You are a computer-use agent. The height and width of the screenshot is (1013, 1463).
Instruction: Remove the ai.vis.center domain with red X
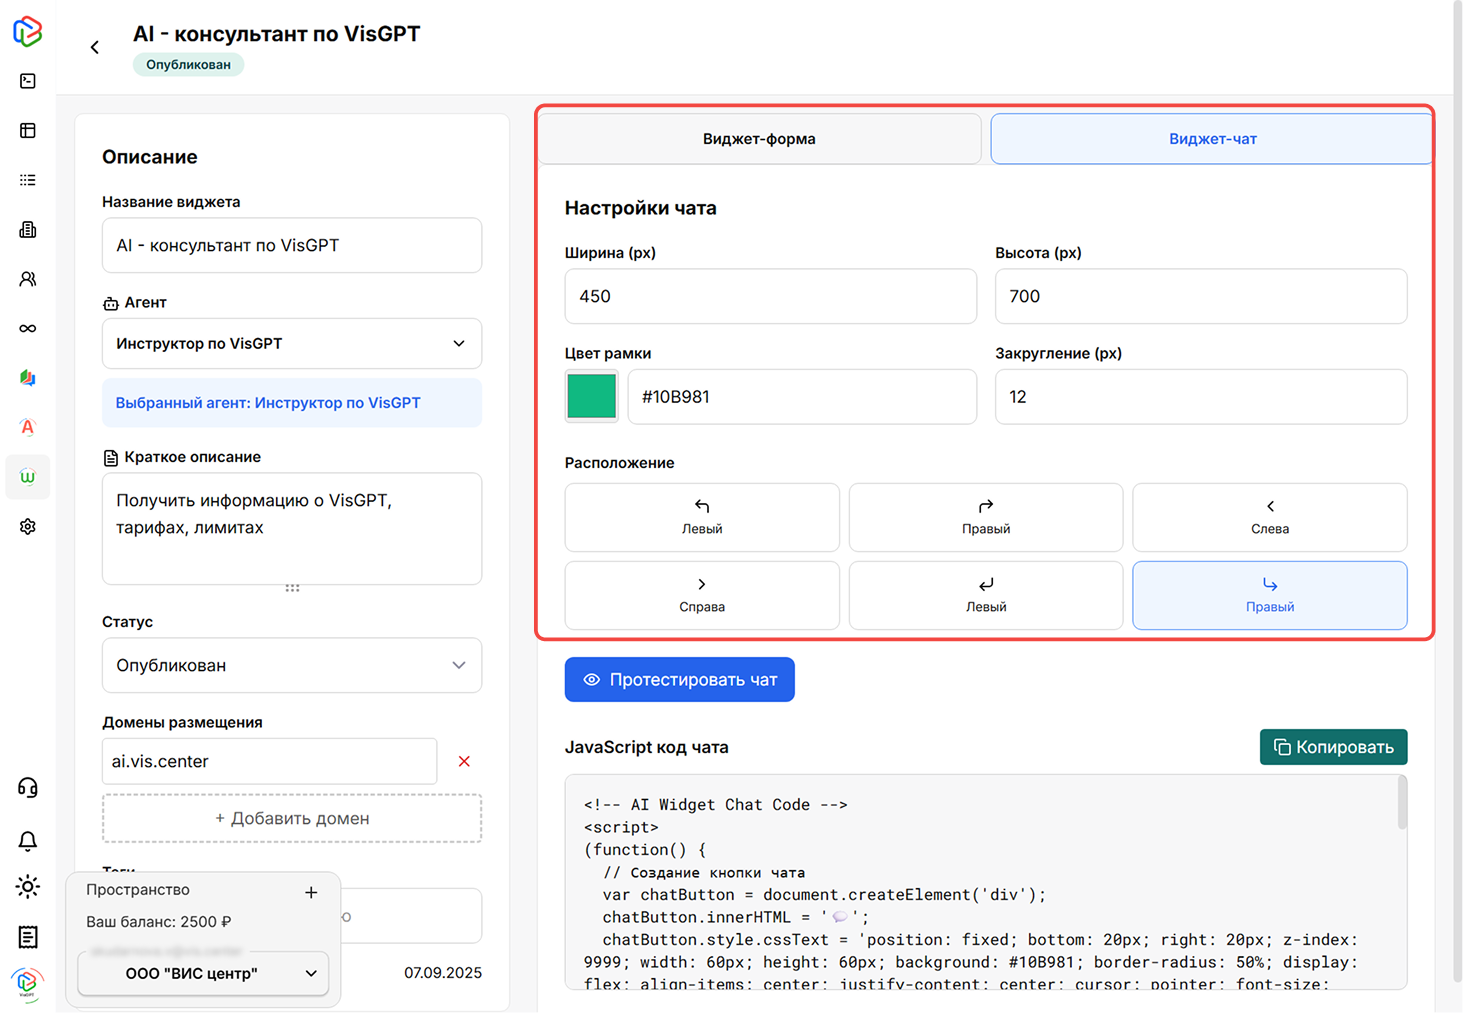point(464,762)
